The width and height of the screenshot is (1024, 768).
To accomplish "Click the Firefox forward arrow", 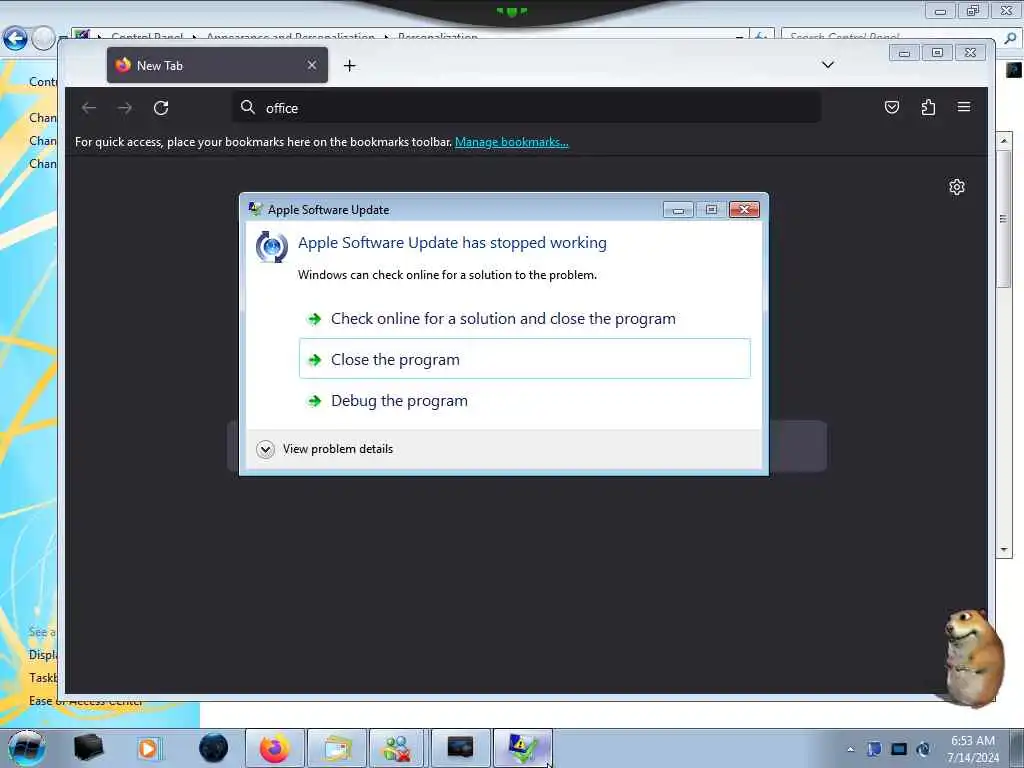I will tap(125, 108).
